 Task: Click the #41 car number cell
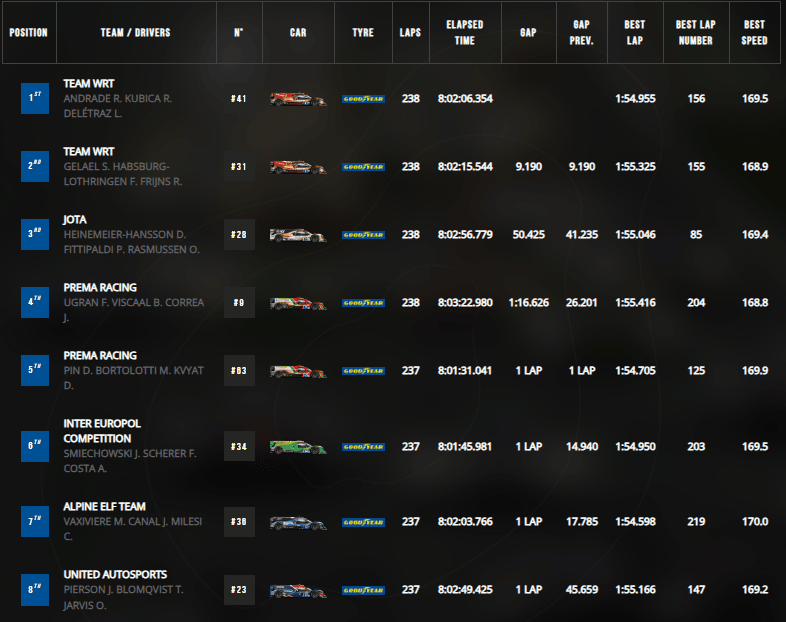point(239,99)
